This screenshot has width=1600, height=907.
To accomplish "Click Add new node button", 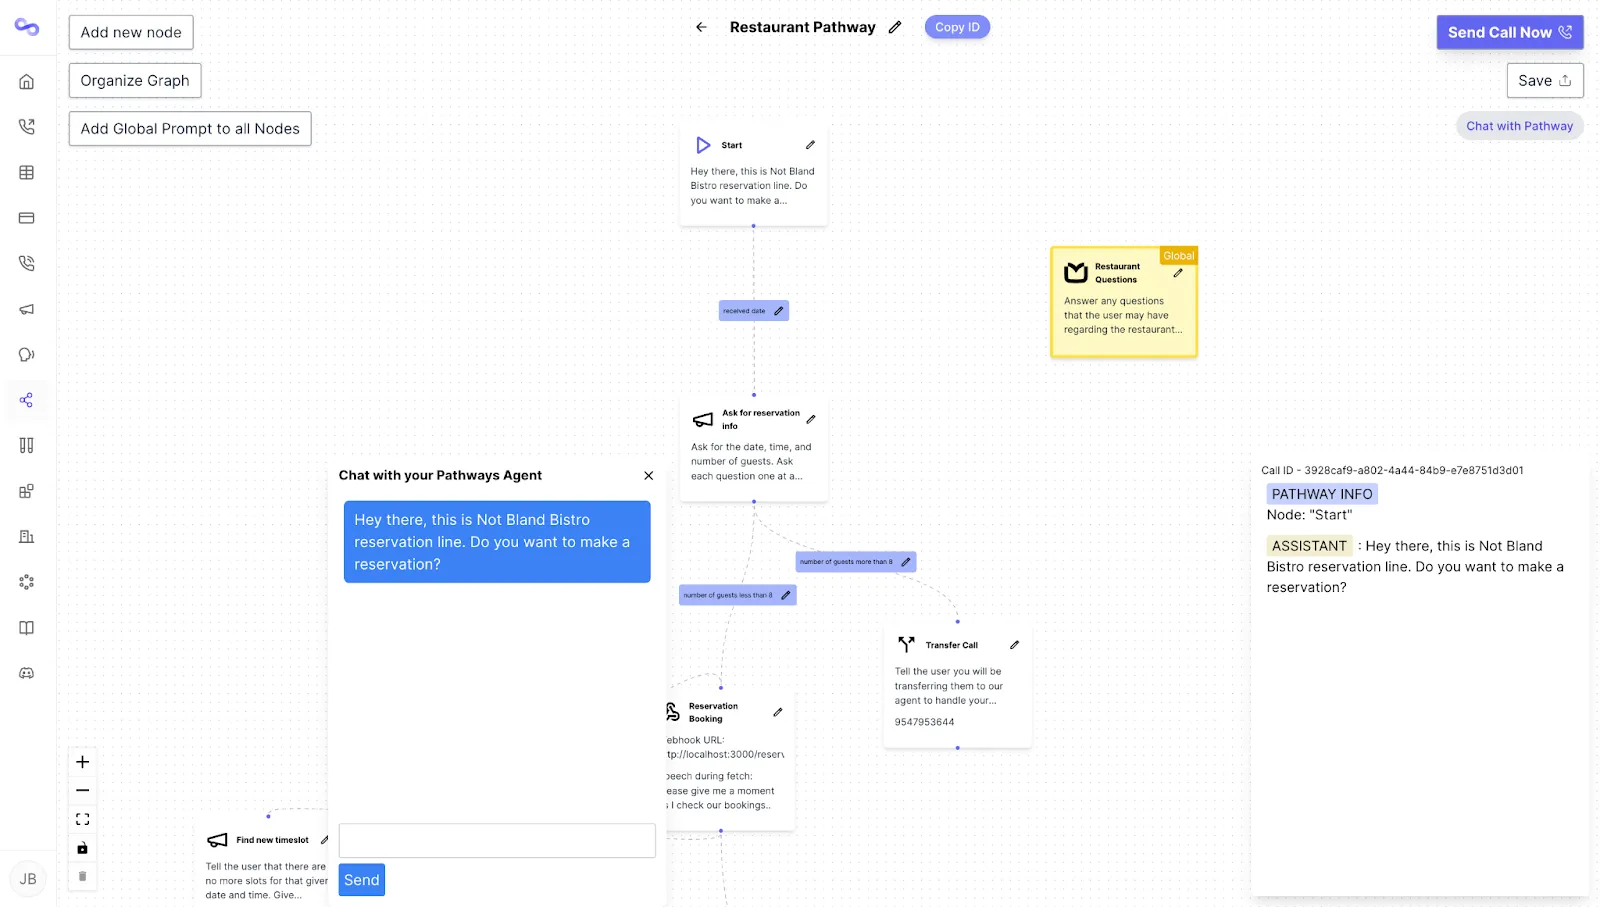I will pyautogui.click(x=131, y=32).
